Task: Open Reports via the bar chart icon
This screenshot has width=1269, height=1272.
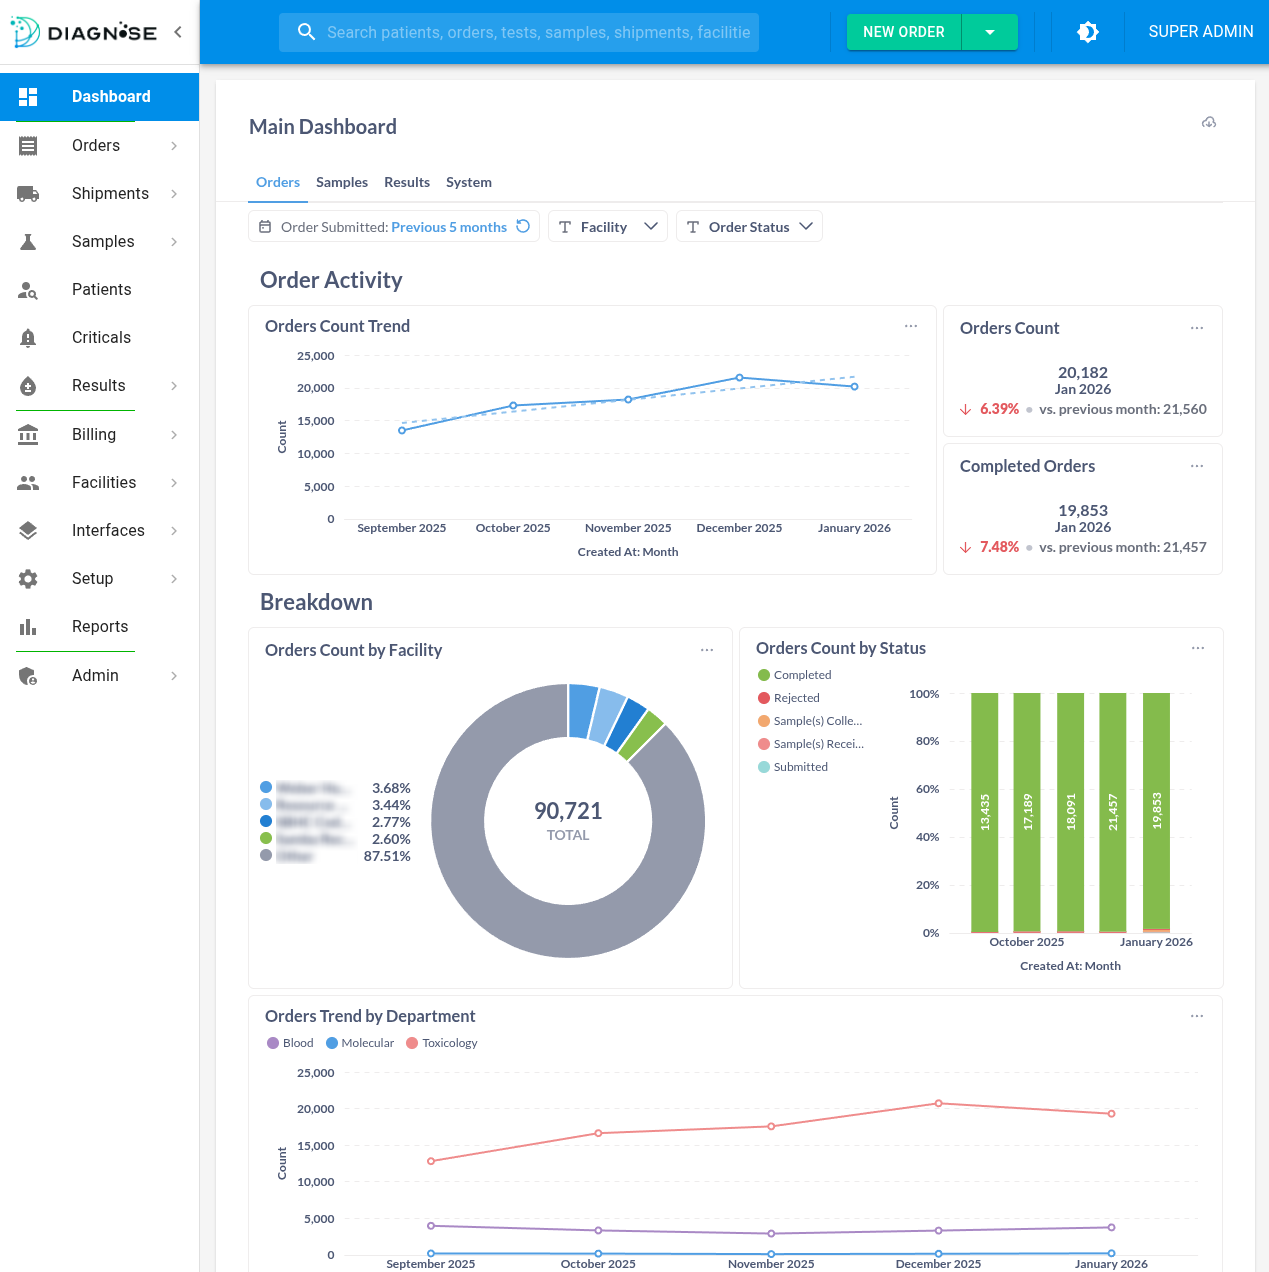Action: click(x=28, y=627)
